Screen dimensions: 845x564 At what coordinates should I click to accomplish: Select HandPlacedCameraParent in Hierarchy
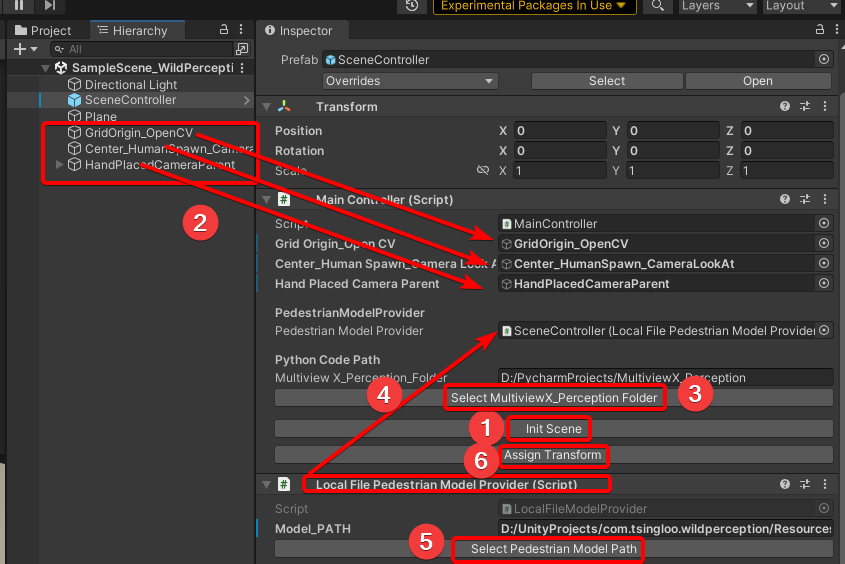pos(160,165)
